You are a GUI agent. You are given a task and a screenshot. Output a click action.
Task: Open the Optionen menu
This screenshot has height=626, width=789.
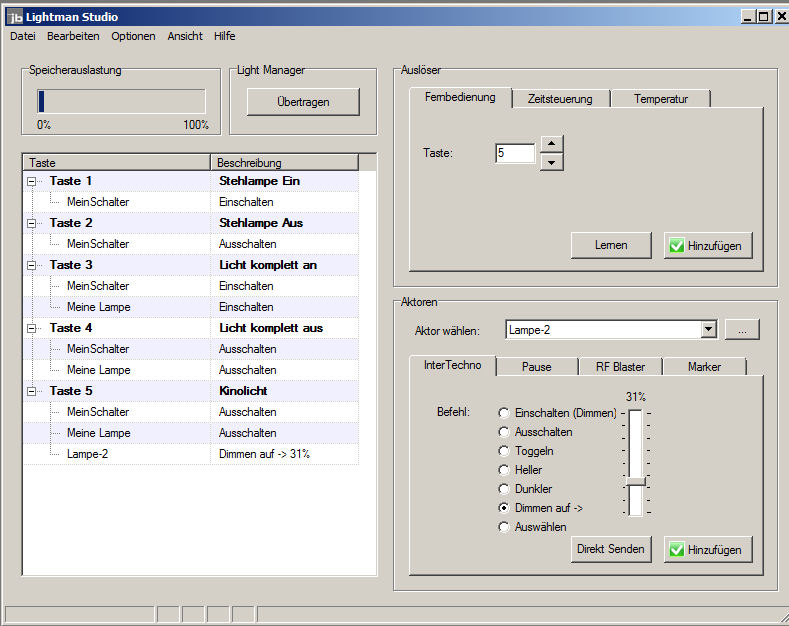133,36
